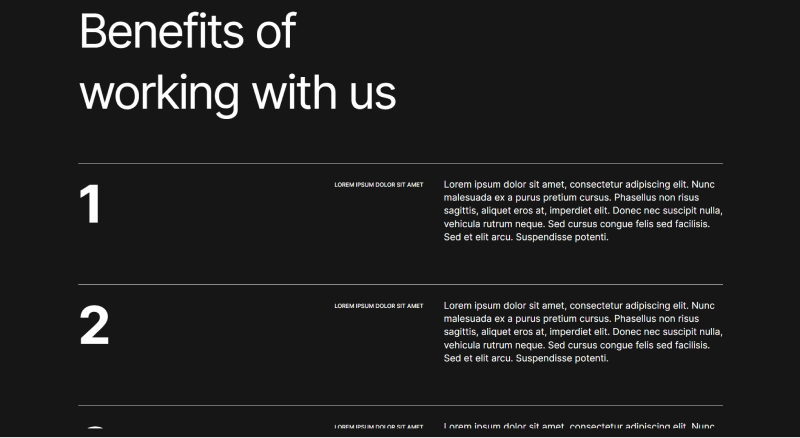Click the small caps label beside number 1

[378, 185]
